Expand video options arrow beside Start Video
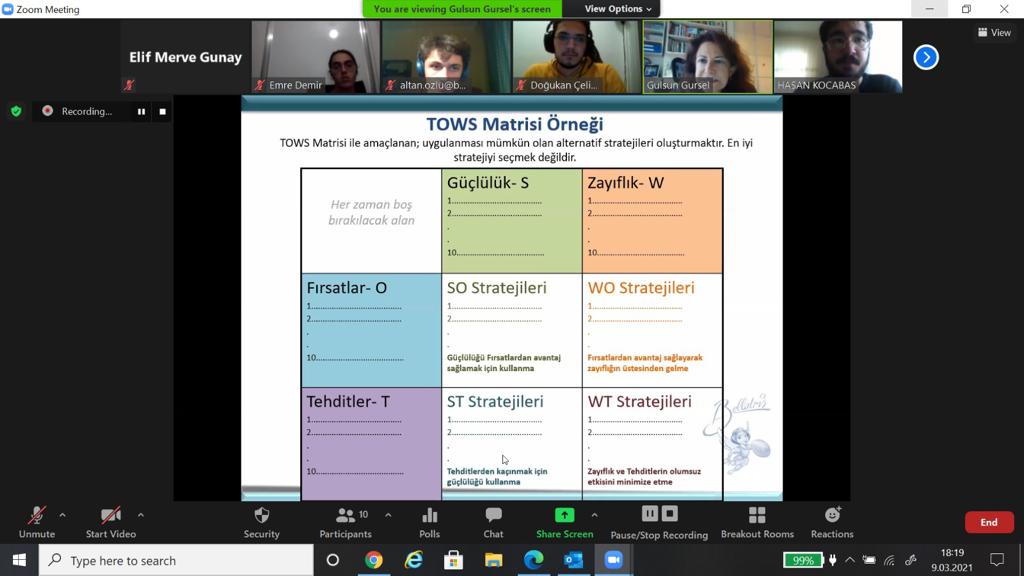This screenshot has width=1024, height=576. coord(140,515)
